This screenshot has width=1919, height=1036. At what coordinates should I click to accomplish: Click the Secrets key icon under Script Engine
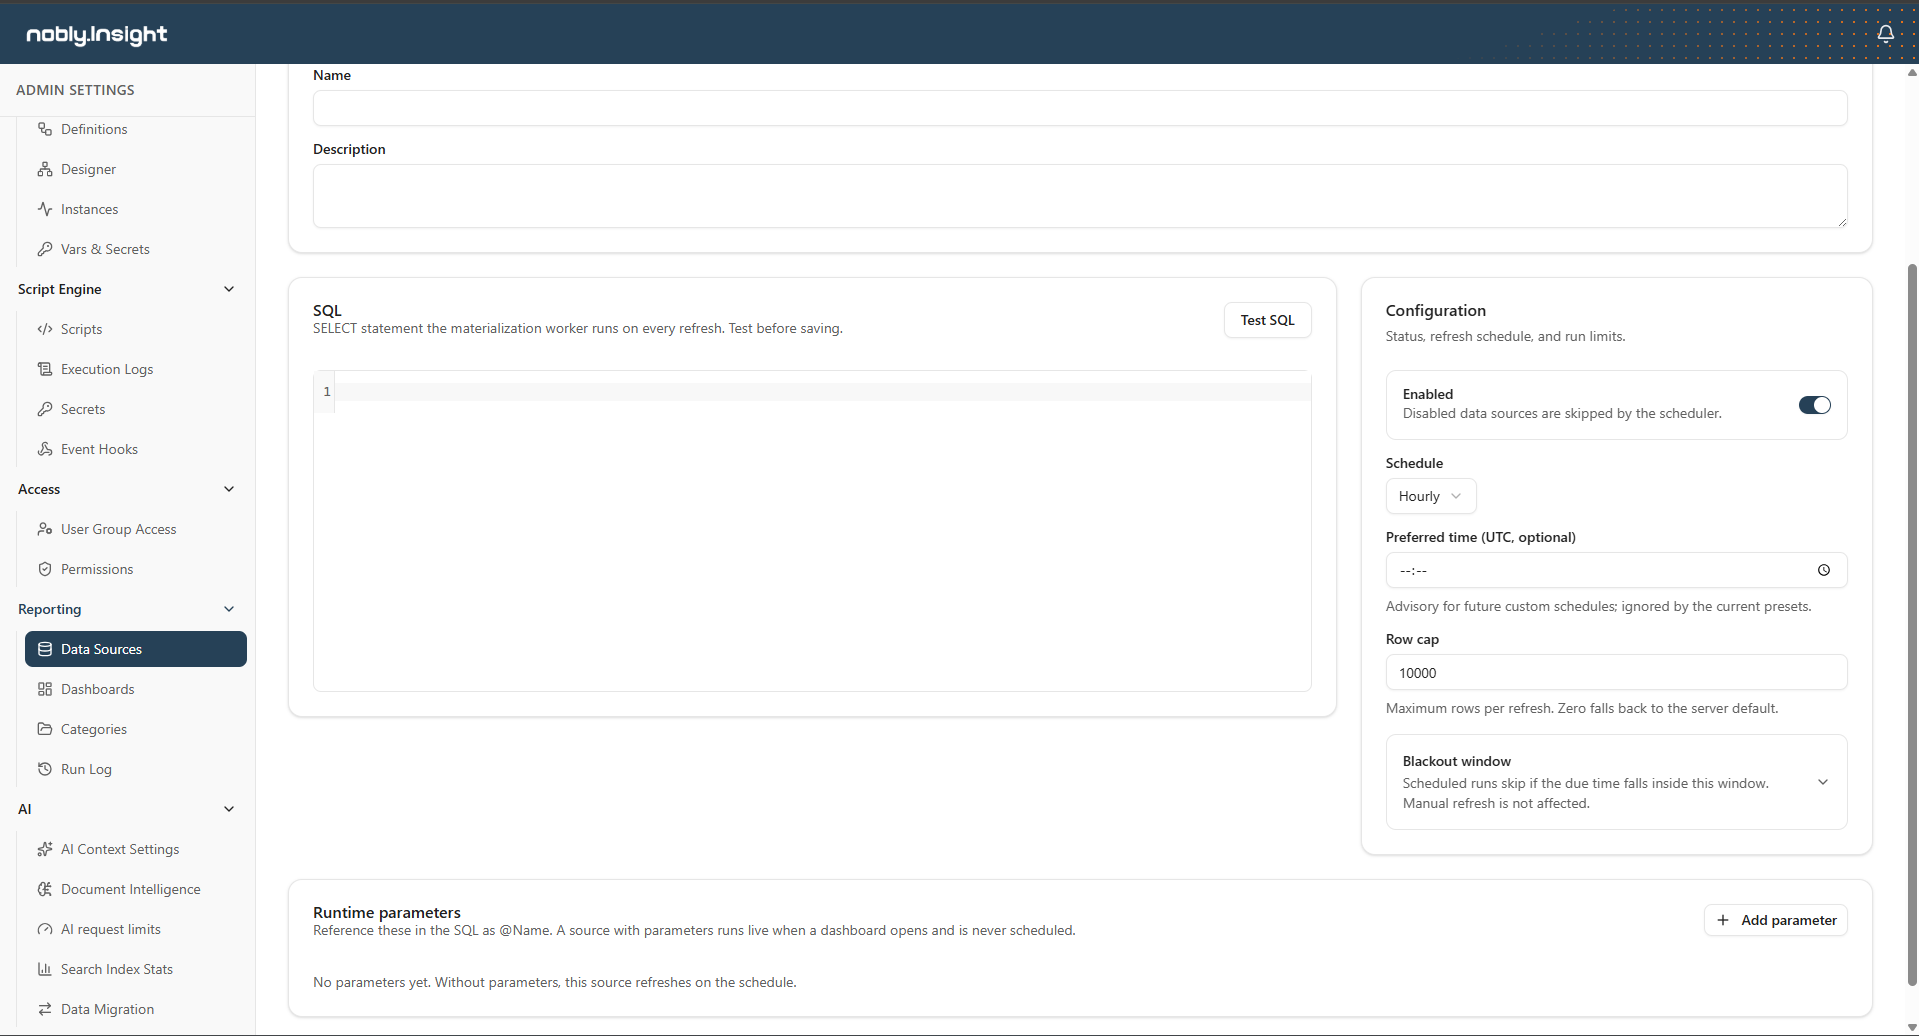(x=45, y=409)
